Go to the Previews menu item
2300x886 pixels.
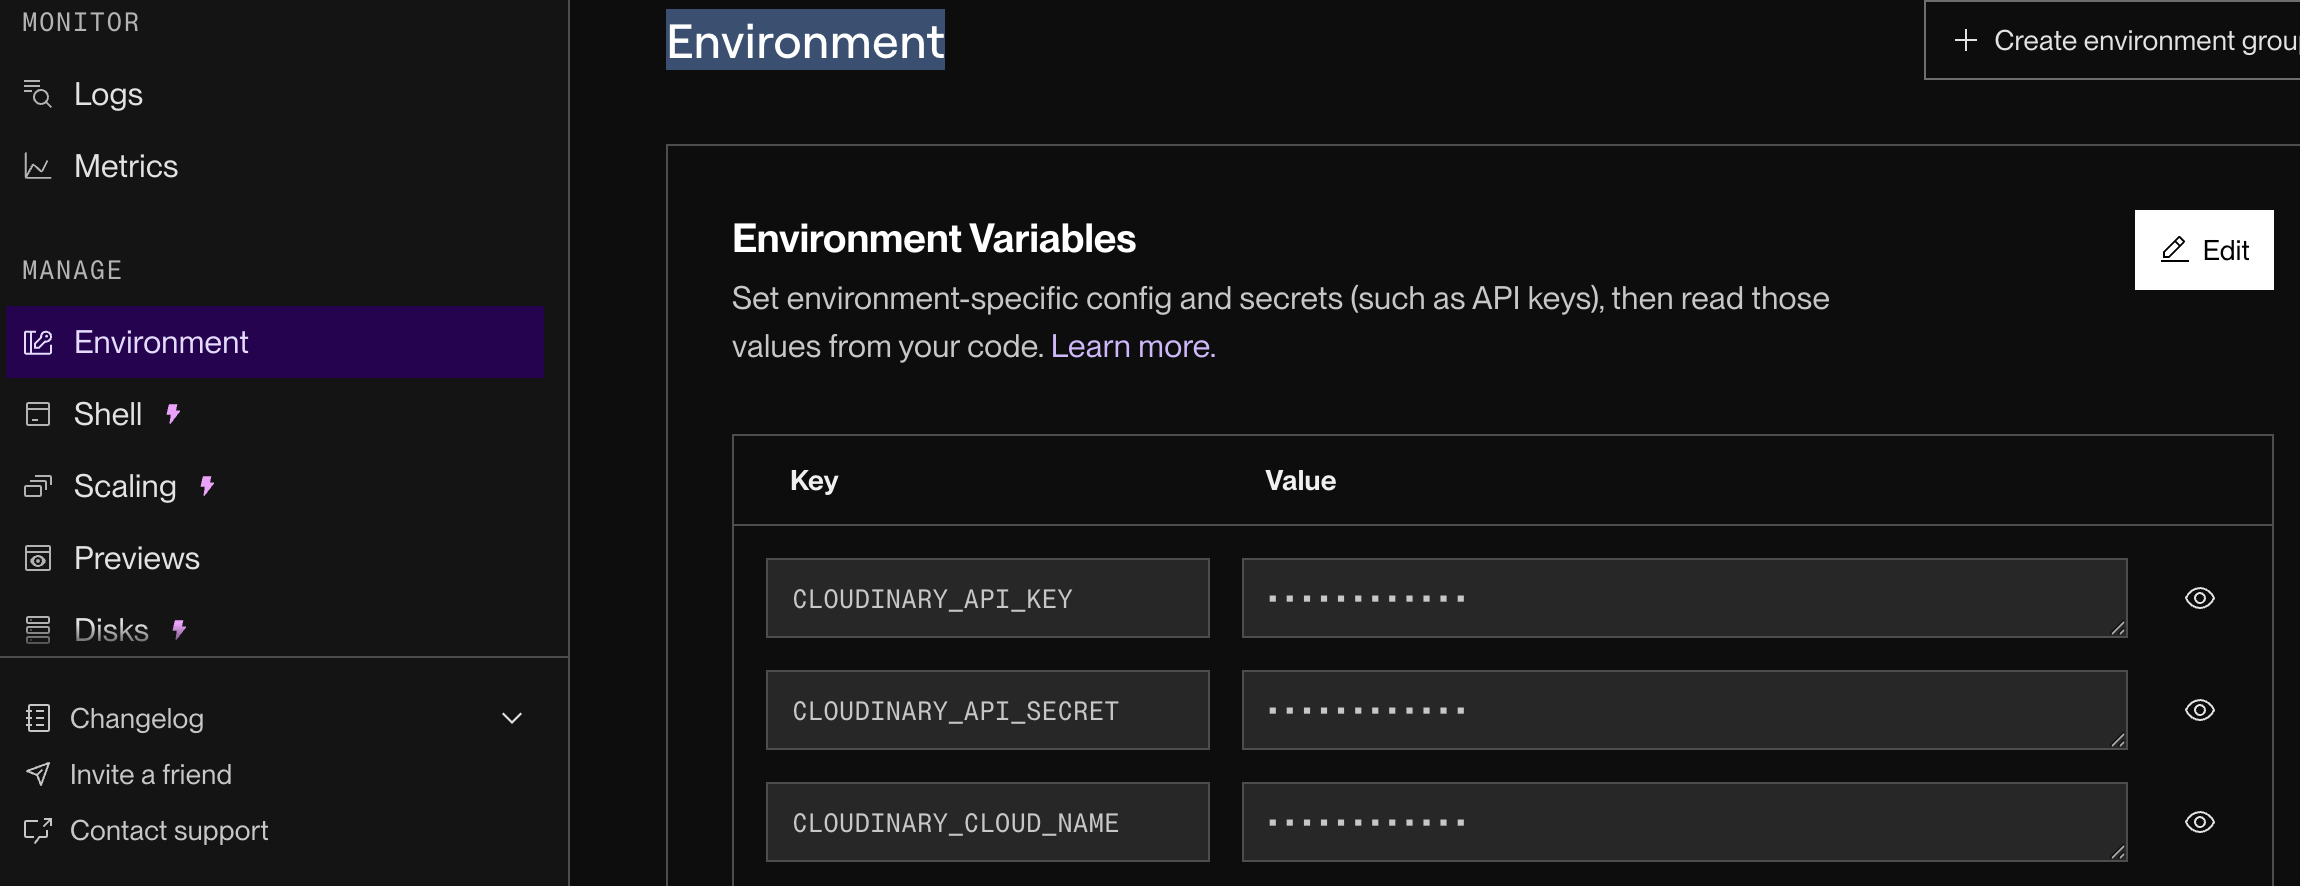click(x=137, y=558)
